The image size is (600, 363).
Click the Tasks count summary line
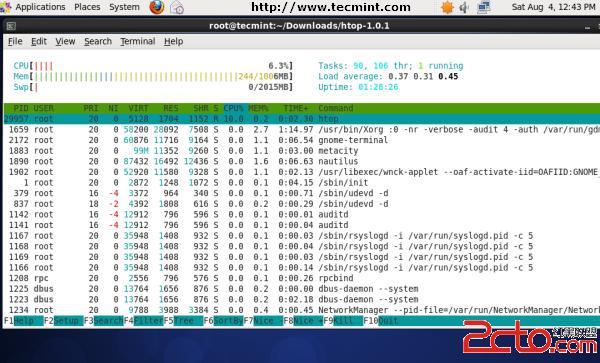pyautogui.click(x=391, y=66)
